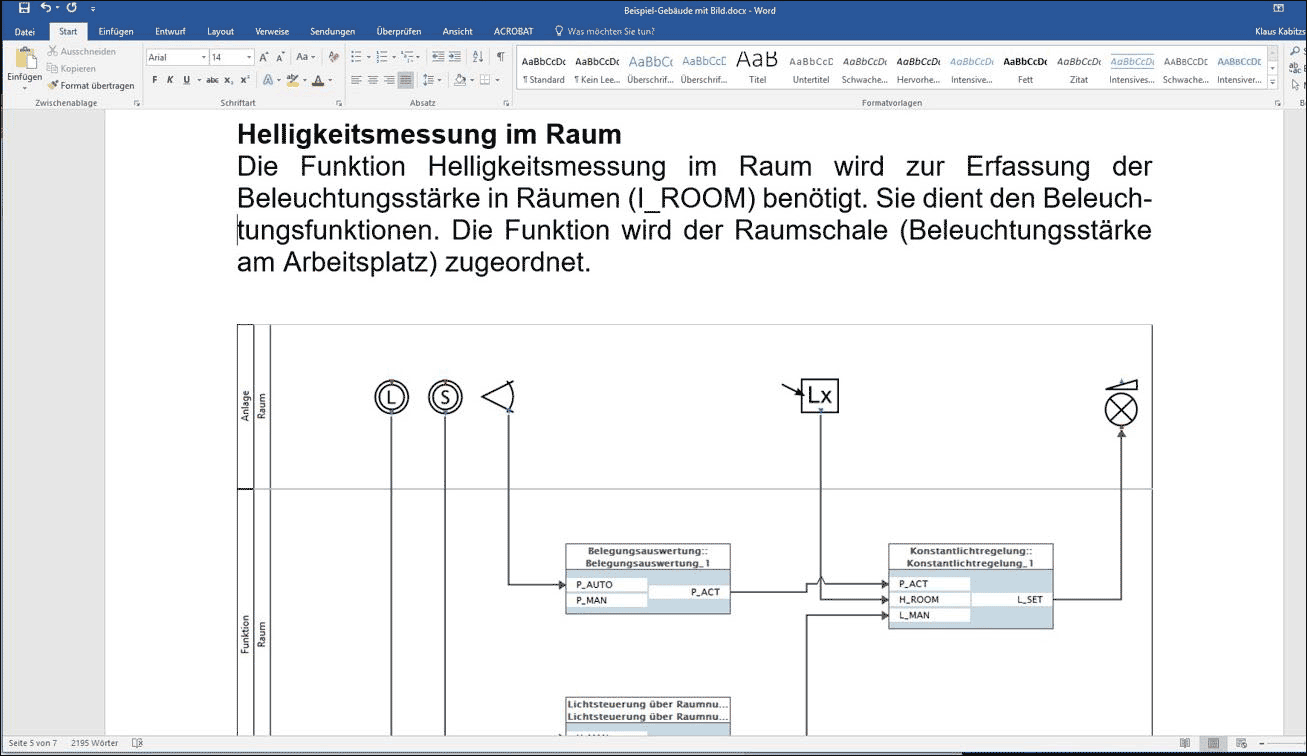Switch to the Ansicht tab

458,31
